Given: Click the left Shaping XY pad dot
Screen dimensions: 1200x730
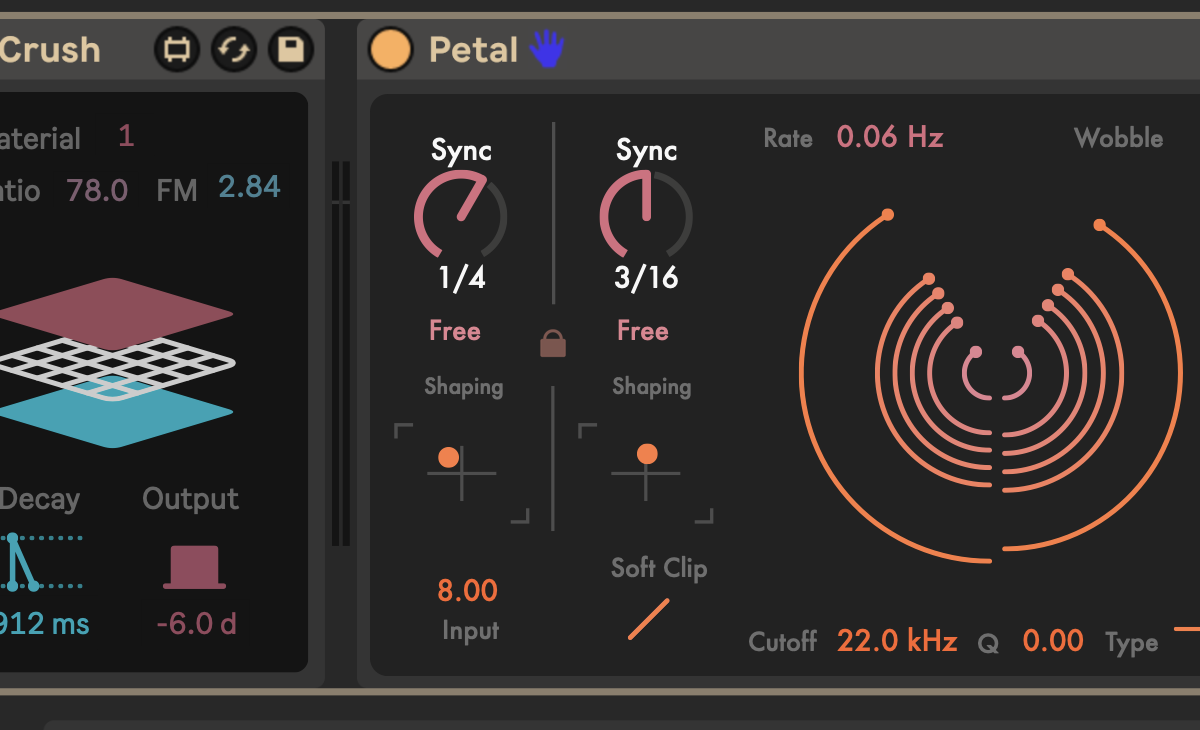Looking at the screenshot, I should click(449, 457).
